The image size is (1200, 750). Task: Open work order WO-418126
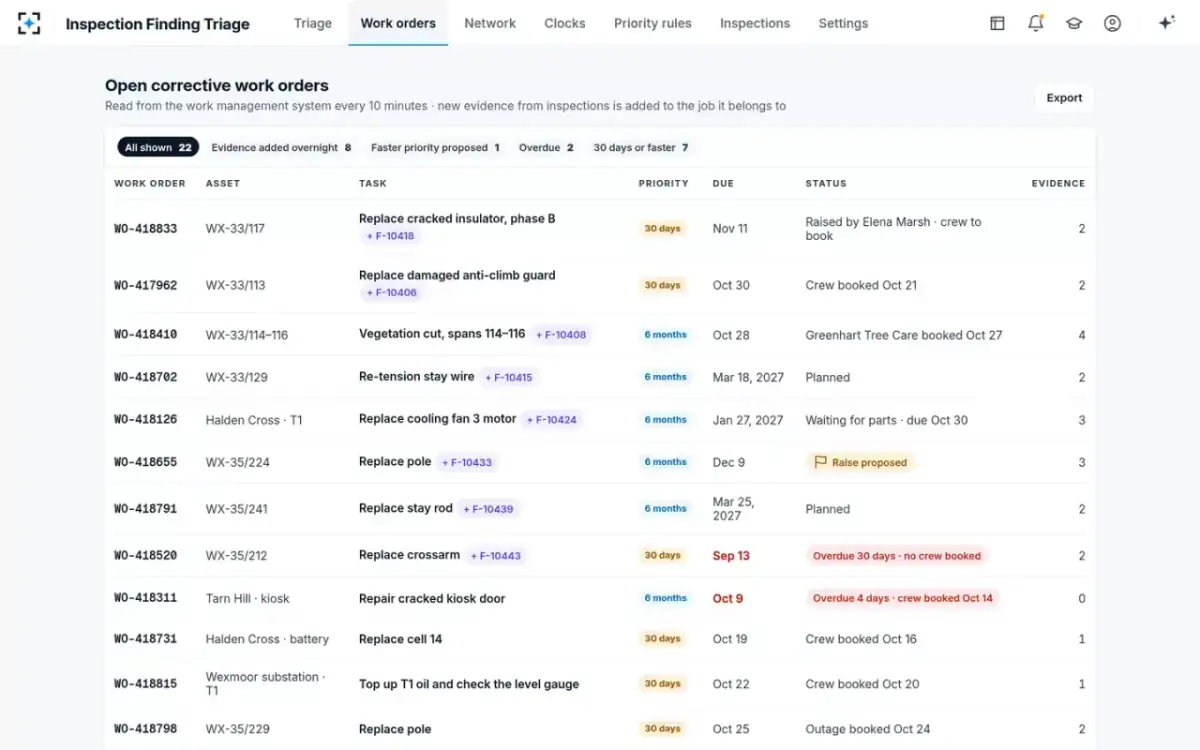145,420
